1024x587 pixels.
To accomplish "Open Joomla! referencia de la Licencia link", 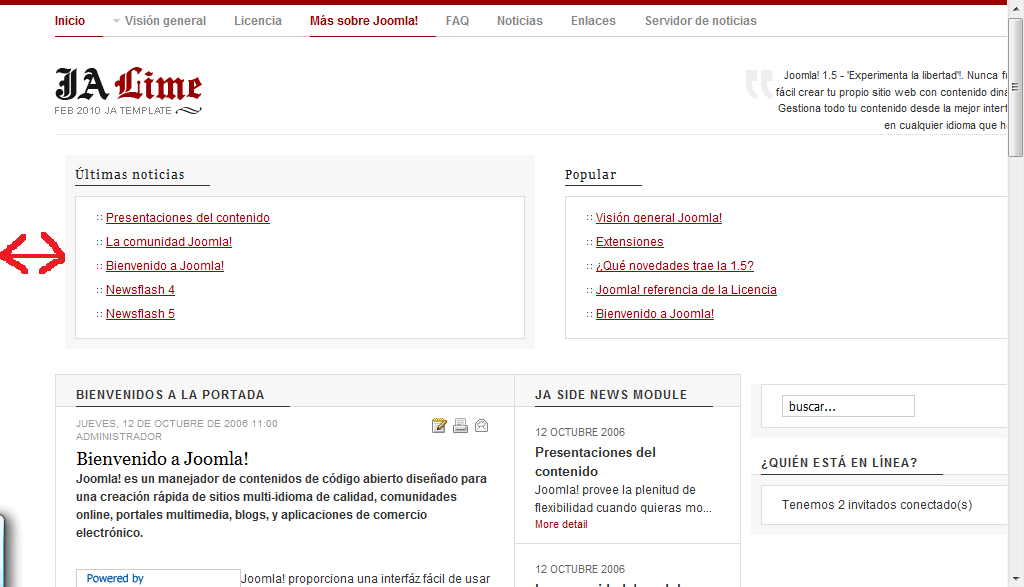I will [x=686, y=290].
